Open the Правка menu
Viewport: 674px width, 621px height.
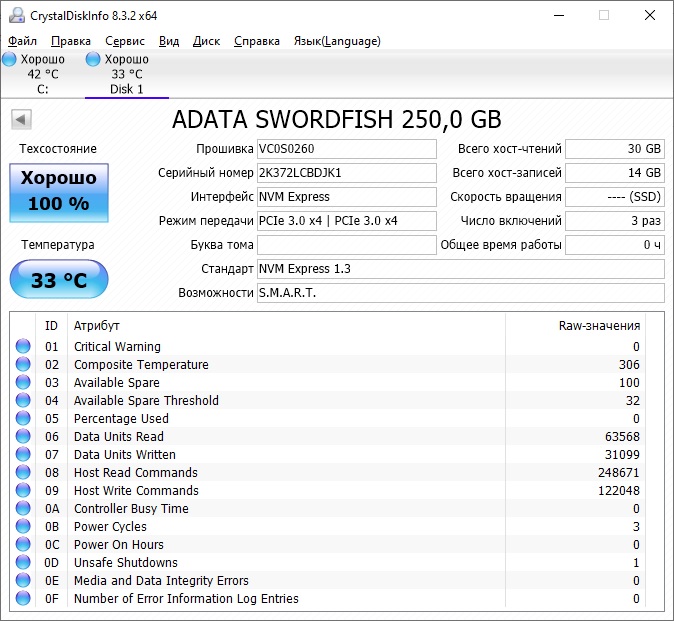click(71, 41)
